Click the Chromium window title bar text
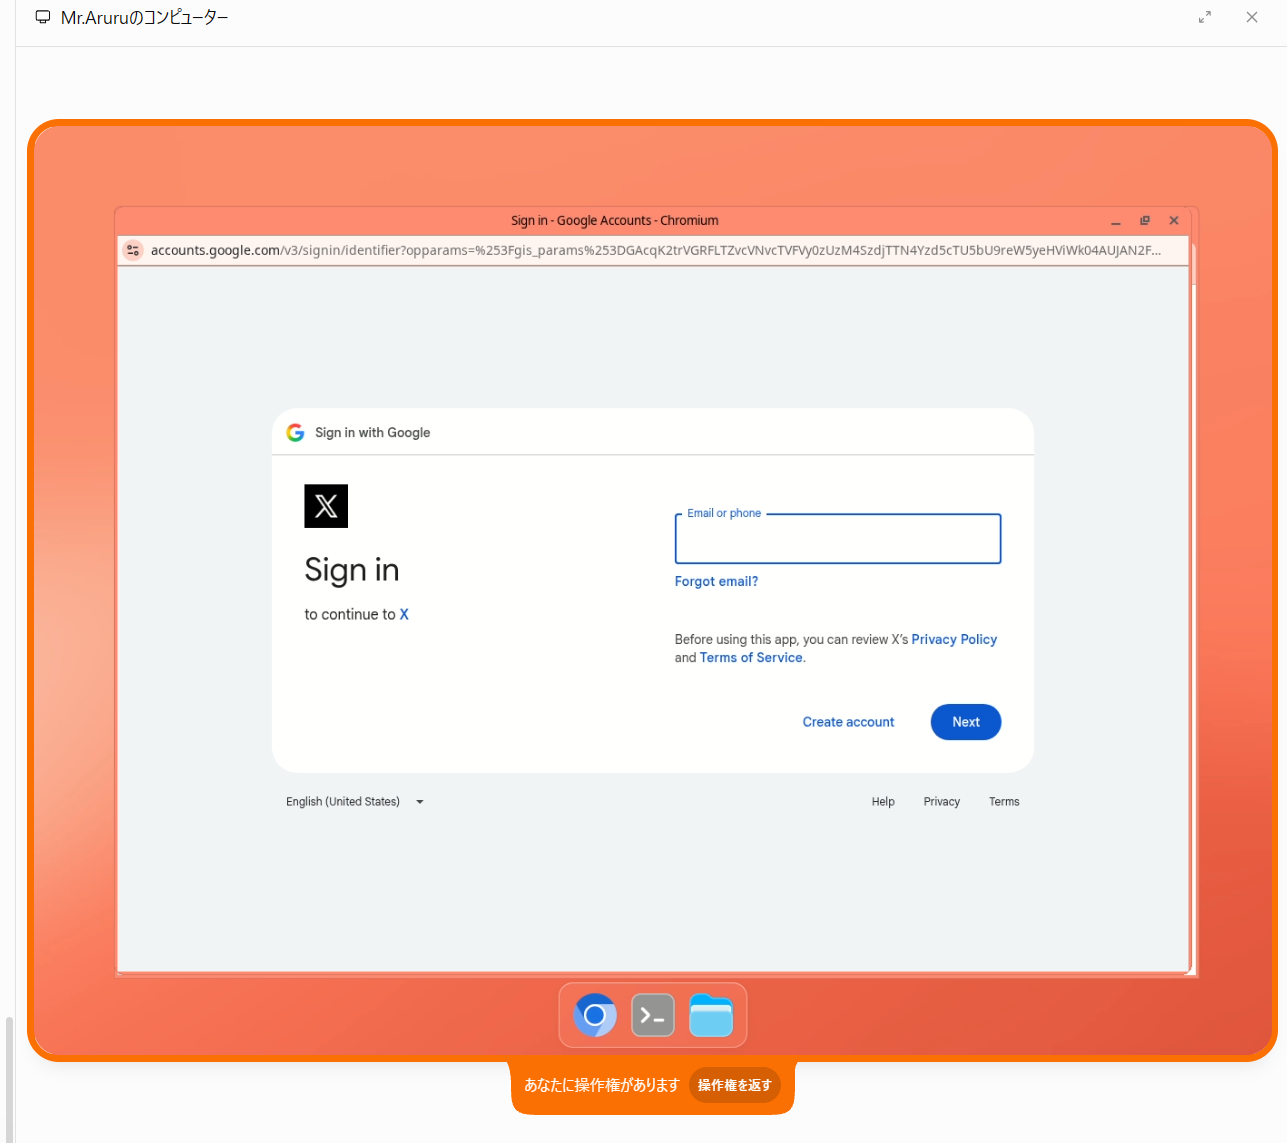Screen dimensions: 1287x1143 (614, 221)
